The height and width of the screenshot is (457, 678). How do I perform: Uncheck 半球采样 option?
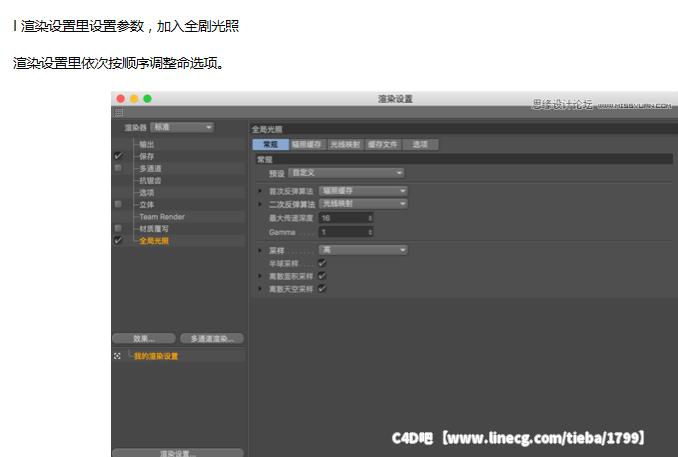pos(322,263)
